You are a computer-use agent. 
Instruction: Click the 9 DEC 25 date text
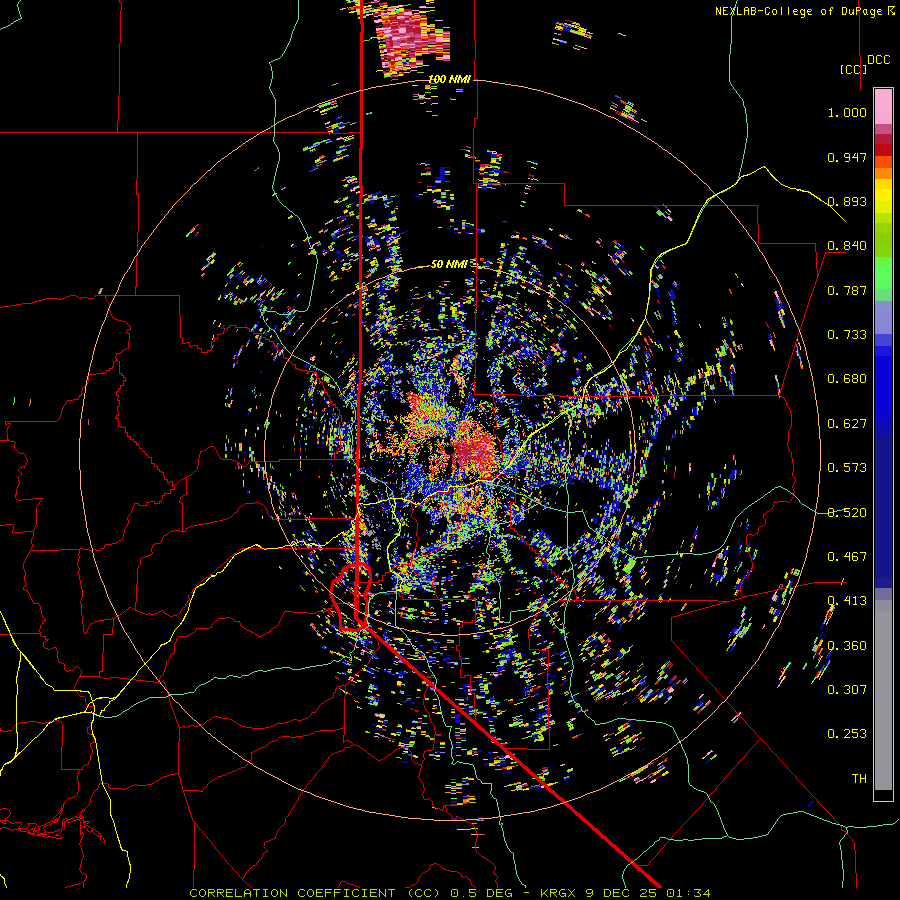coord(623,893)
